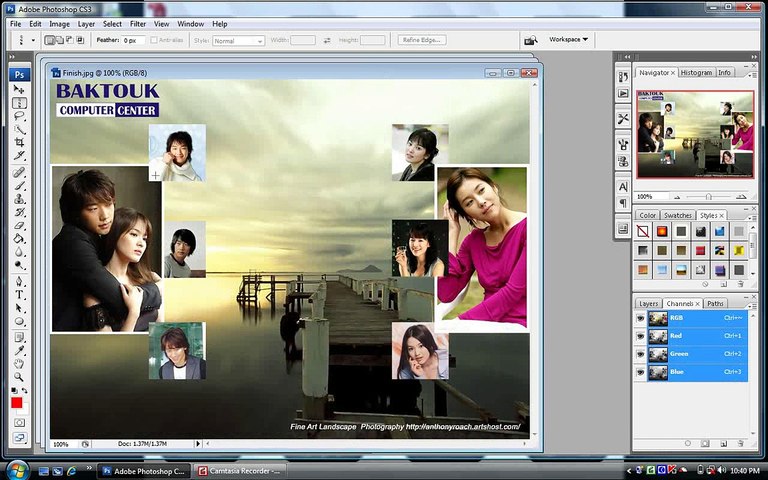Image resolution: width=768 pixels, height=480 pixels.
Task: Select the Crop tool
Action: 19,143
